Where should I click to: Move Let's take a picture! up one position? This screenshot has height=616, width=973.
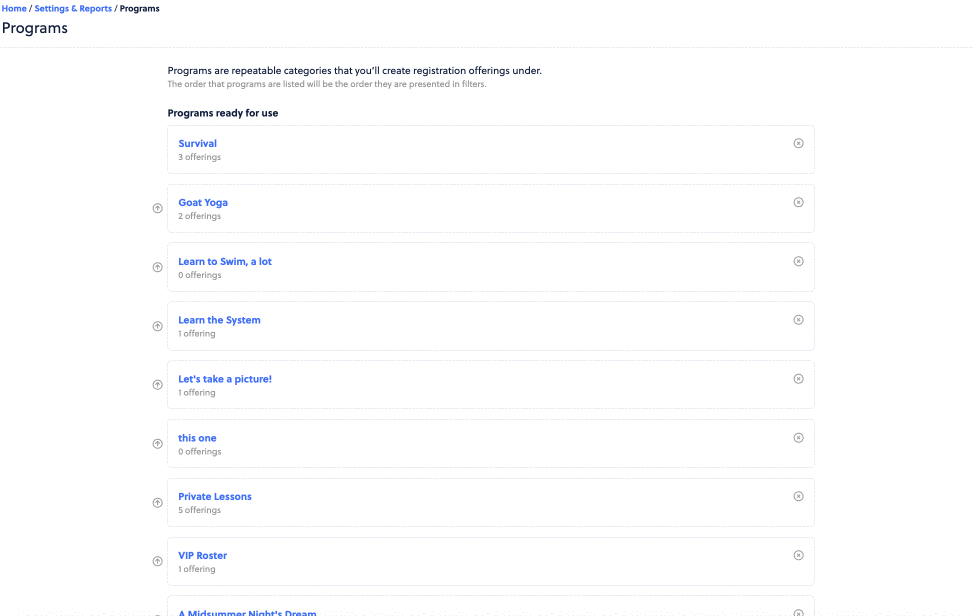[158, 385]
